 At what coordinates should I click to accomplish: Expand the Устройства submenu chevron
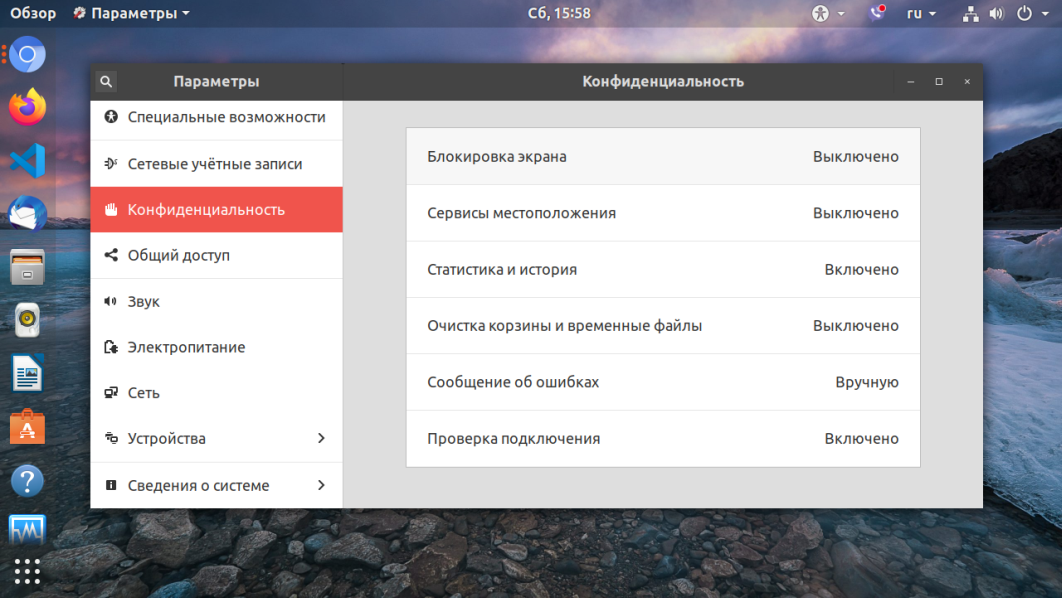321,438
